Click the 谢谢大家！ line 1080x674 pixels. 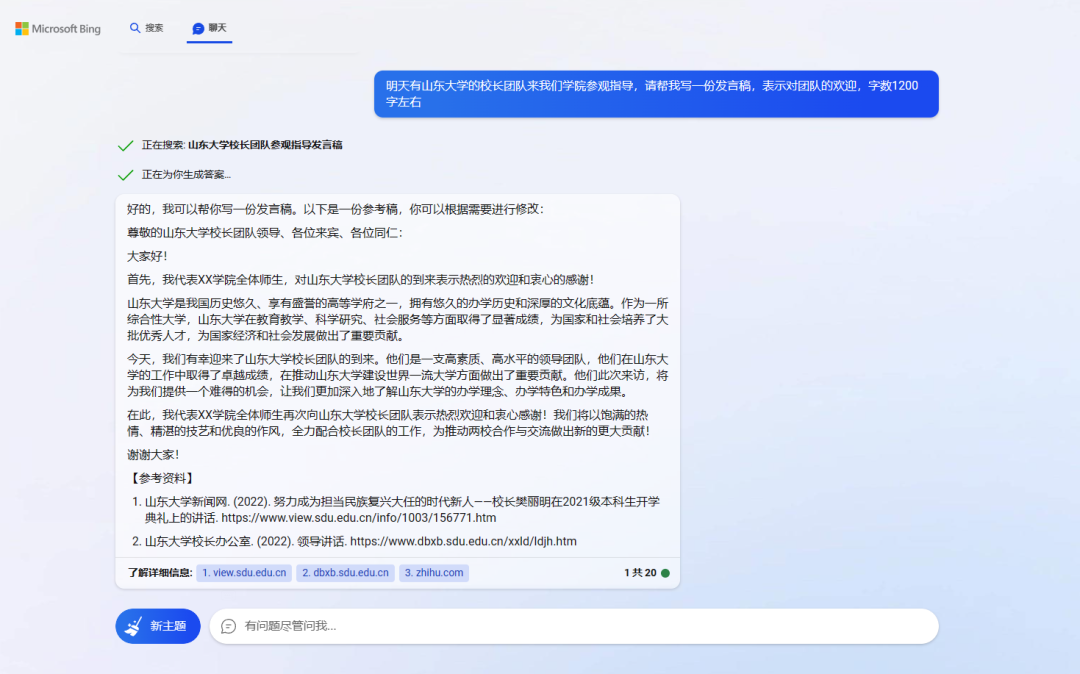click(154, 454)
